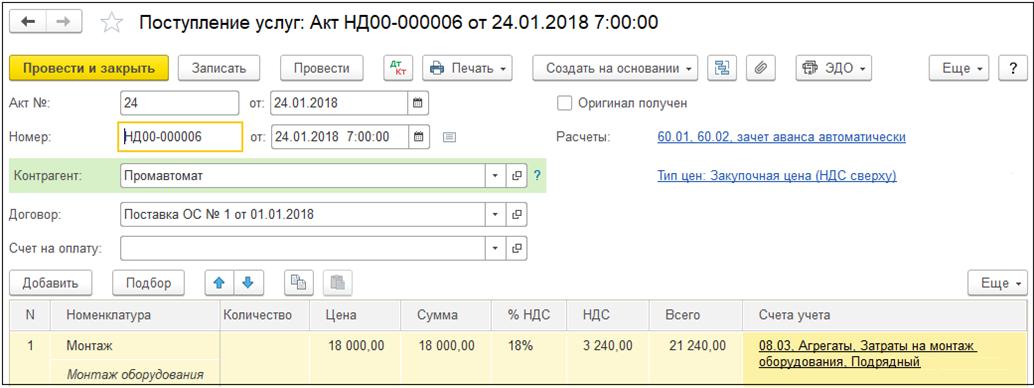Viewport: 1034px width, 388px height.
Task: Click the back navigation arrow
Action: 28,22
